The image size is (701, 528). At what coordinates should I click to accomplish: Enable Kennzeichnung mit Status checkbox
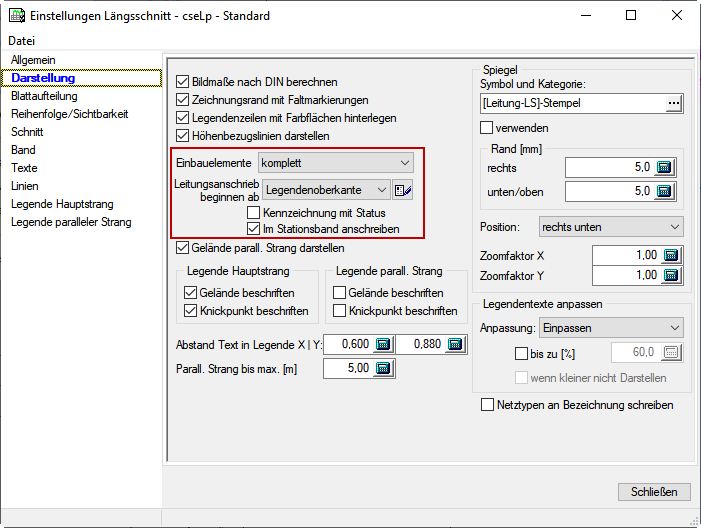tap(254, 213)
